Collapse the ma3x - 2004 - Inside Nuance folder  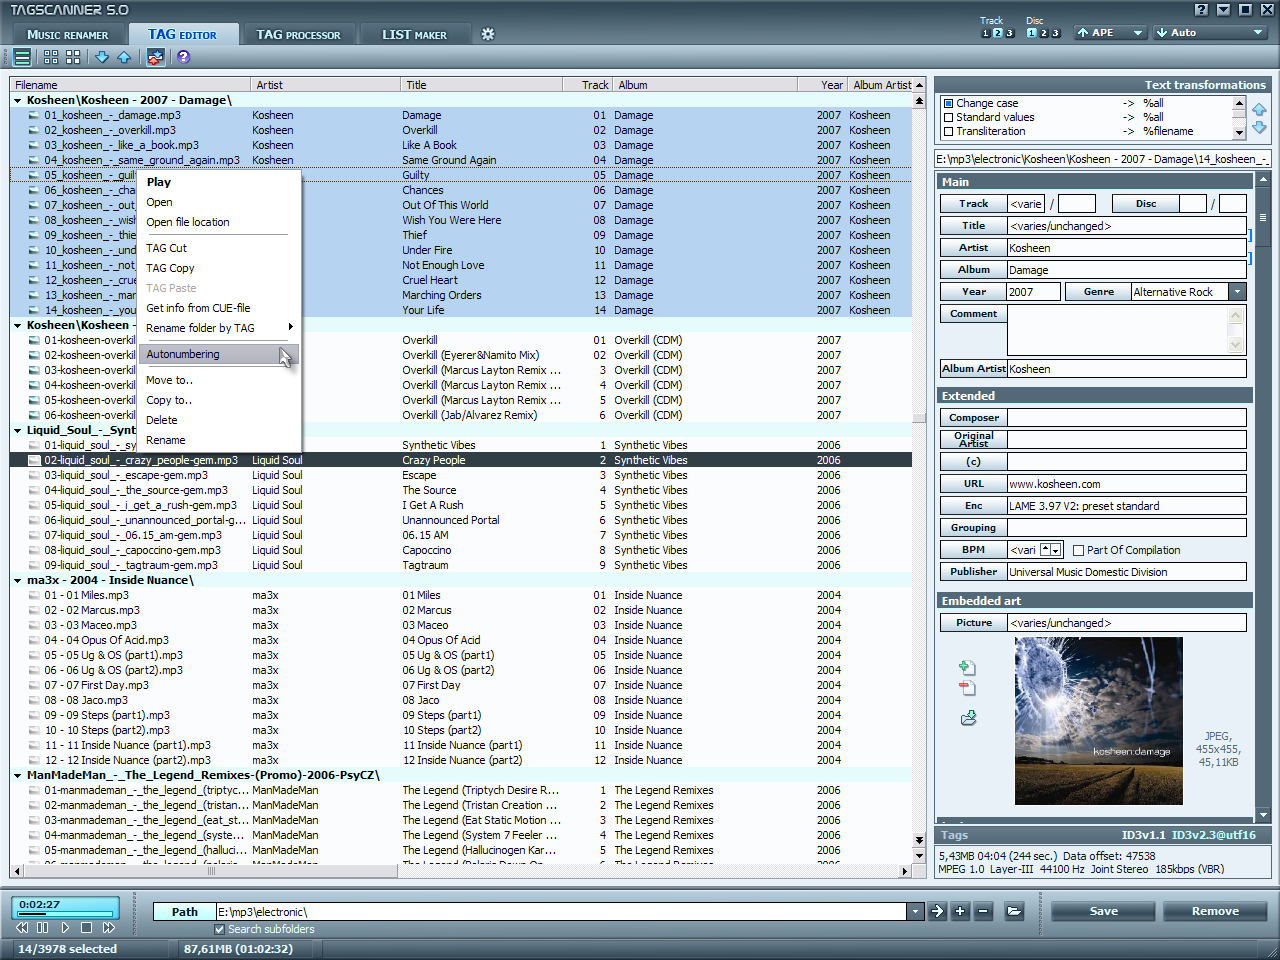point(18,580)
